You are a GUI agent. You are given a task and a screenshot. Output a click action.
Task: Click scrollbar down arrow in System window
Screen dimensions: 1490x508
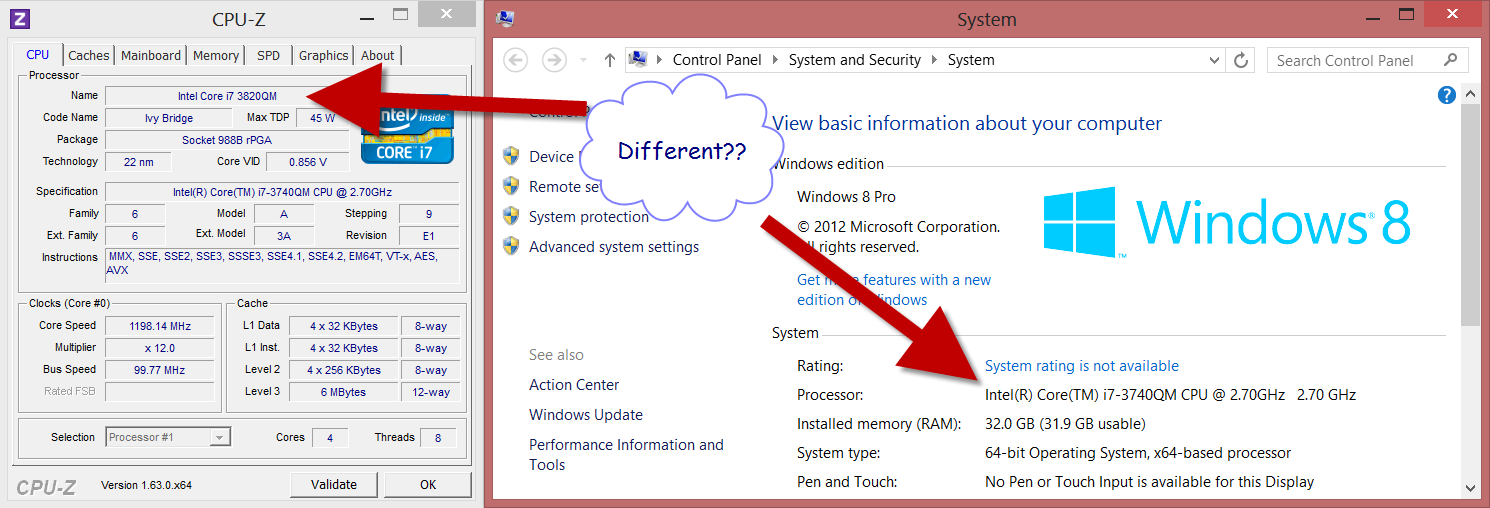tap(1470, 488)
